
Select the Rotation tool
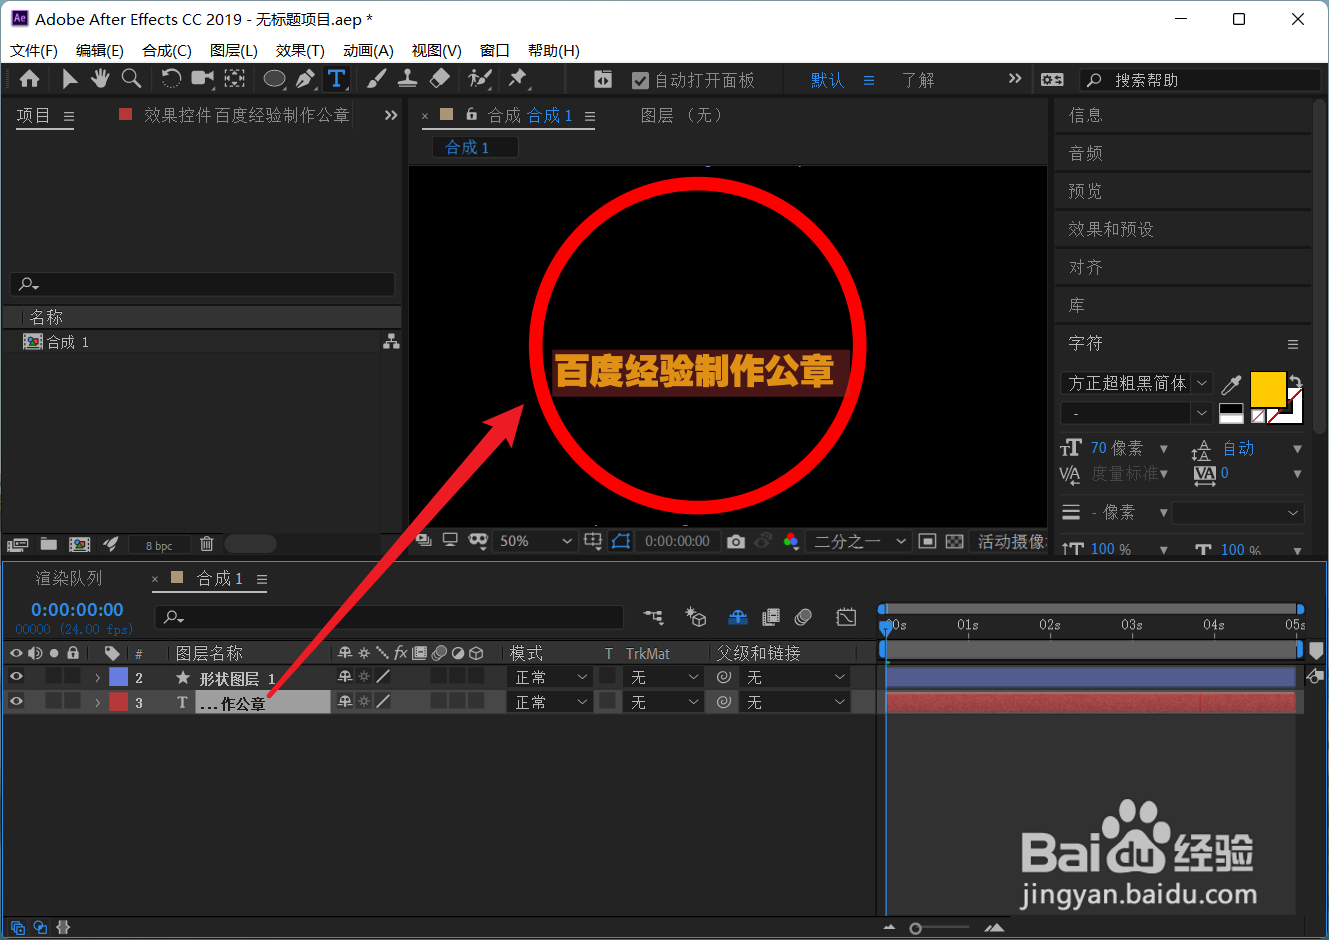171,79
